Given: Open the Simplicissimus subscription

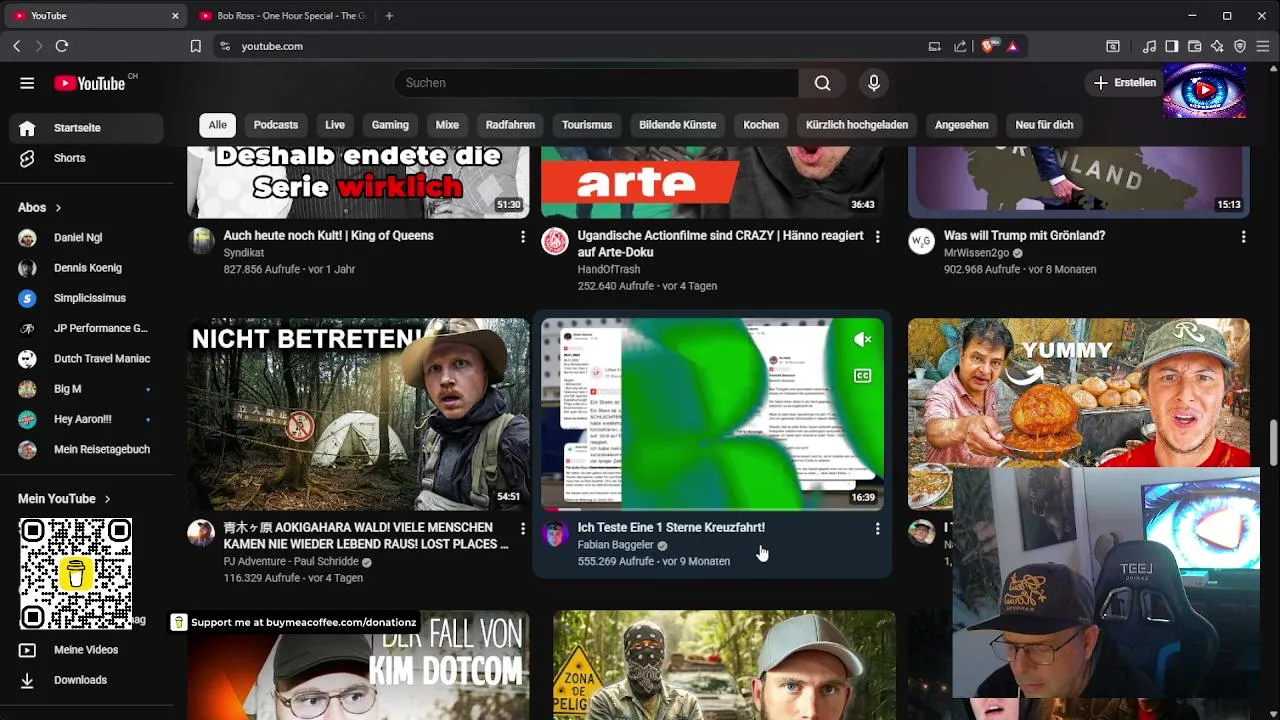Looking at the screenshot, I should tap(86, 298).
